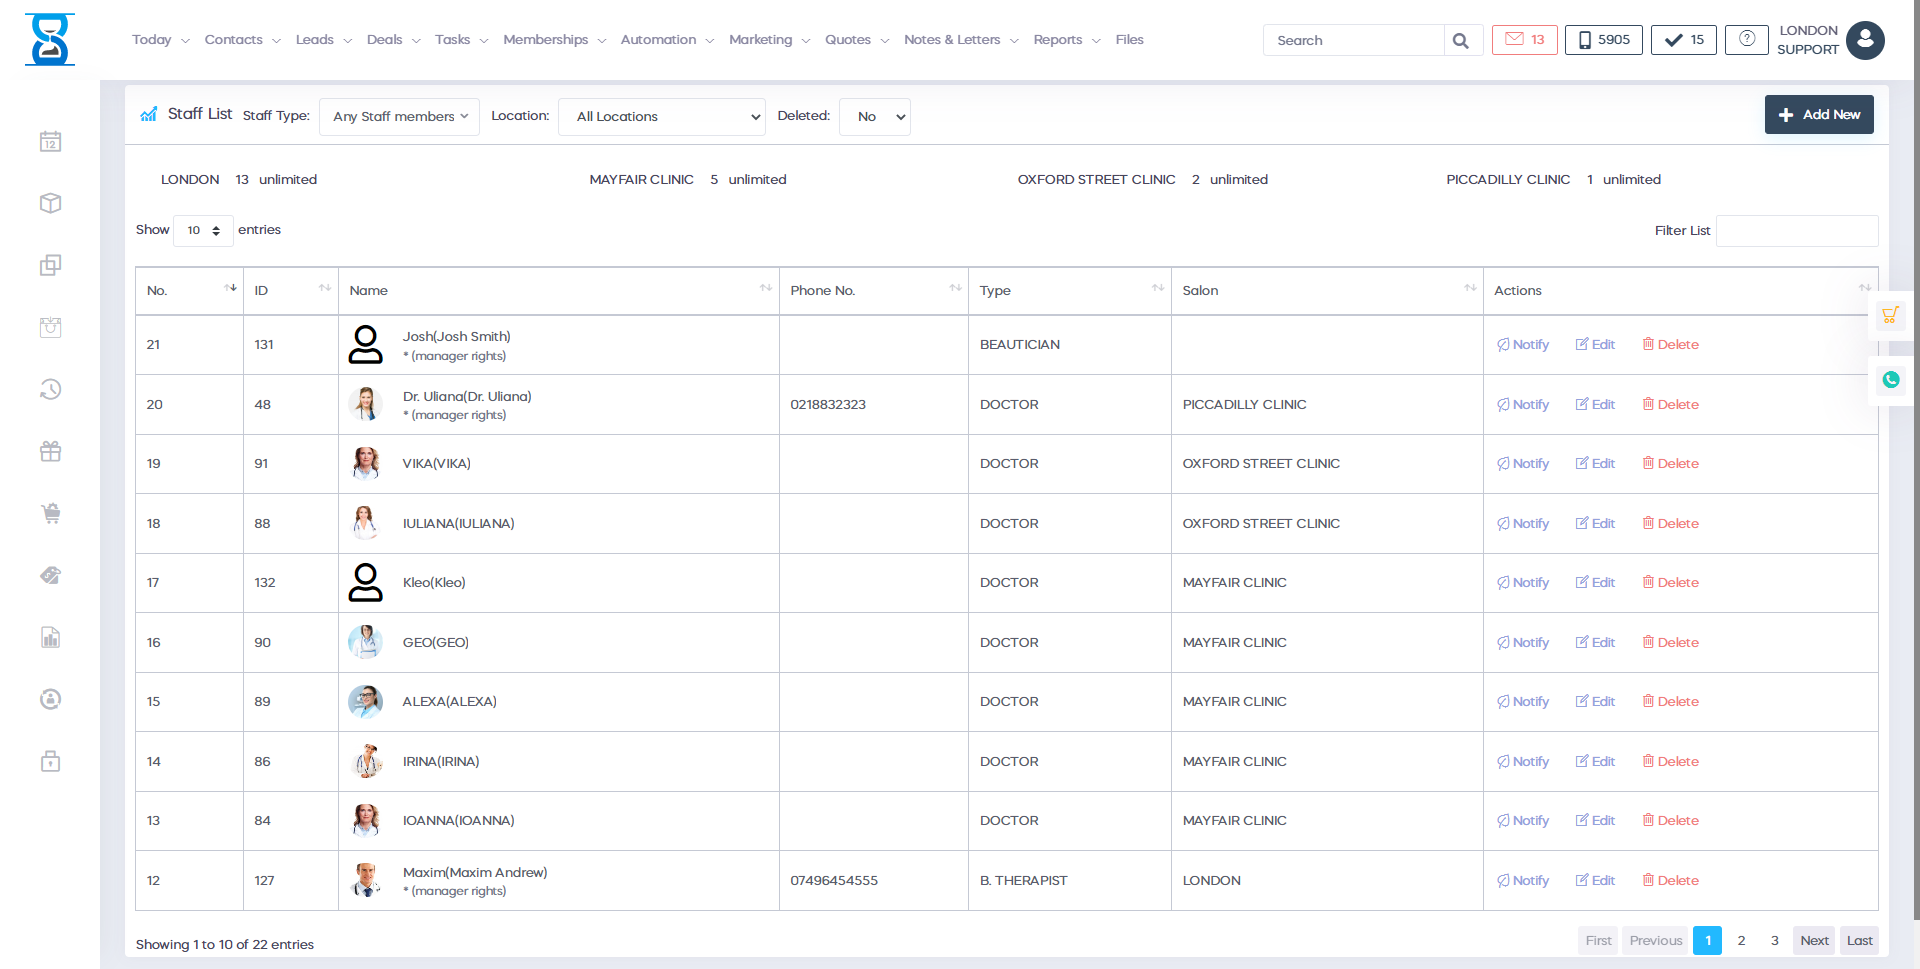This screenshot has height=969, width=1920.
Task: Edit the Dr. Uliana staff record
Action: coord(1595,405)
